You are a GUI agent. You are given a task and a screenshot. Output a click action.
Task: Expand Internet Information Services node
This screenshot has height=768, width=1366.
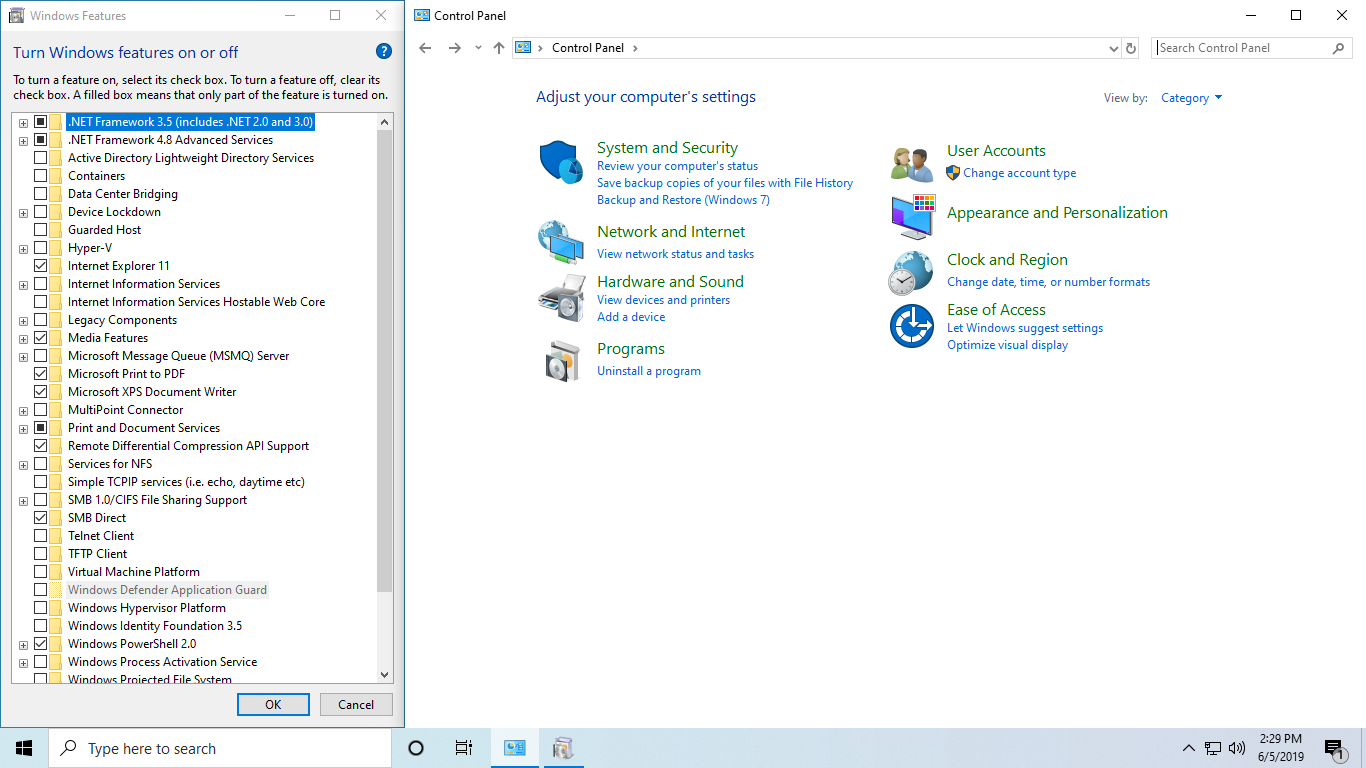click(23, 284)
